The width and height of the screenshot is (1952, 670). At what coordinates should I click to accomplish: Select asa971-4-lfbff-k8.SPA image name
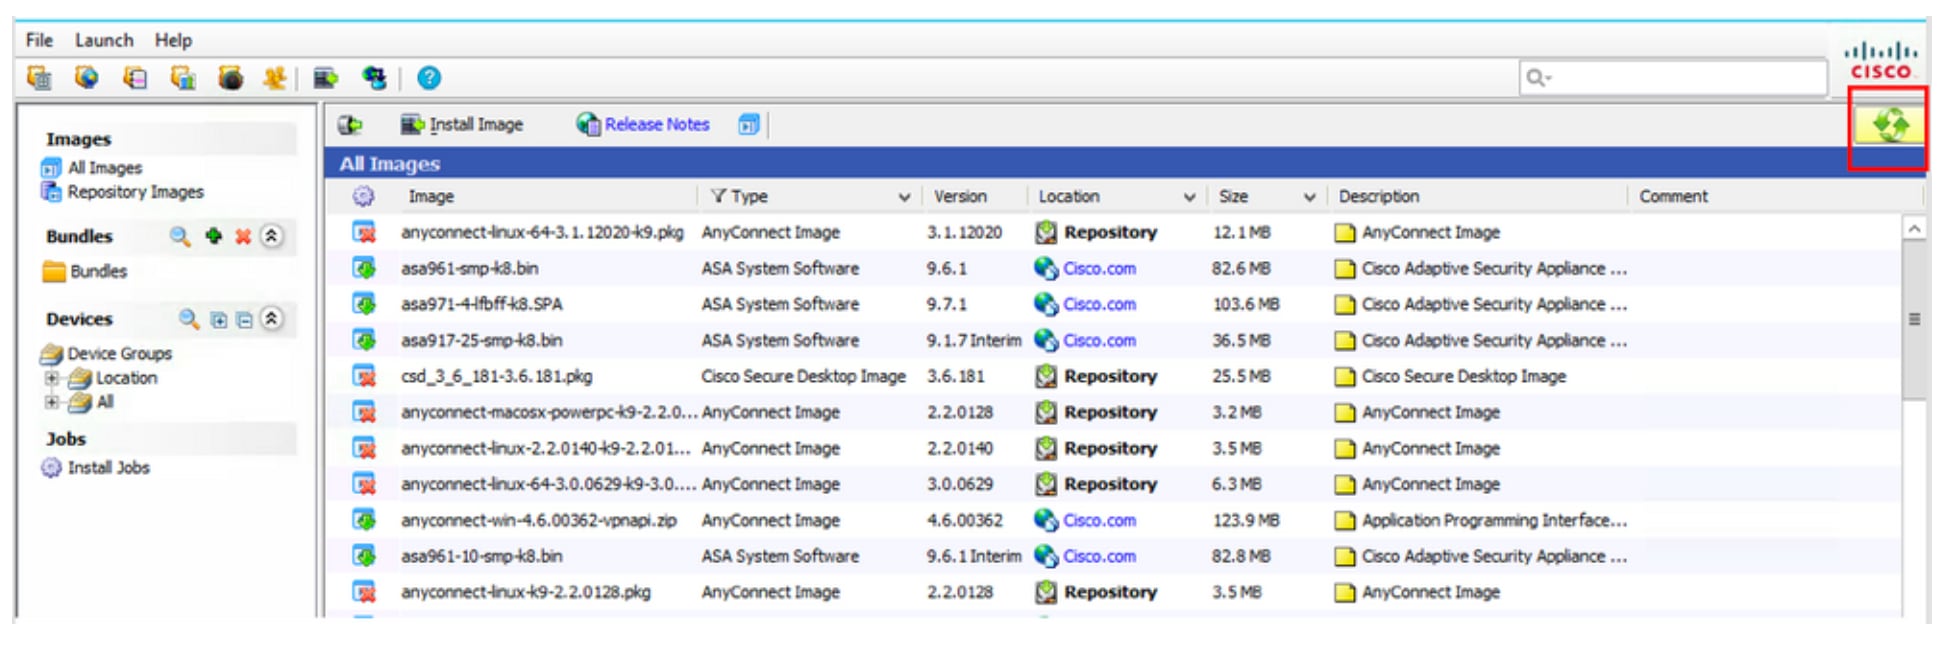pos(481,304)
